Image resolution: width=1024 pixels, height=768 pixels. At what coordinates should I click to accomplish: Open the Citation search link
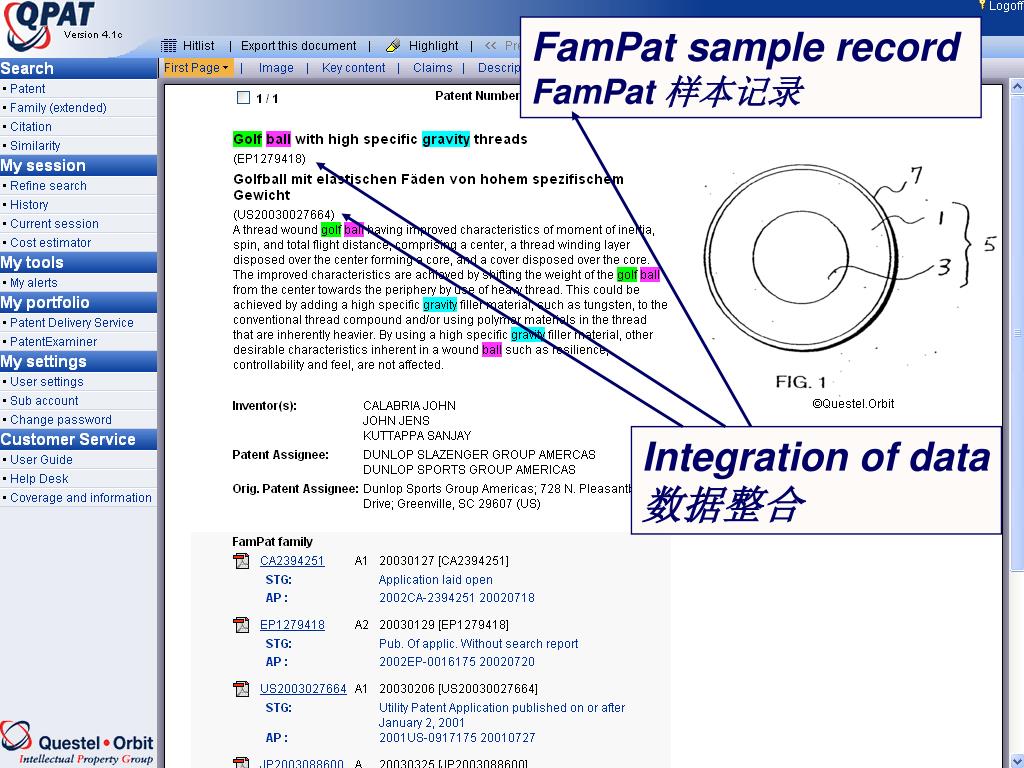pyautogui.click(x=31, y=127)
